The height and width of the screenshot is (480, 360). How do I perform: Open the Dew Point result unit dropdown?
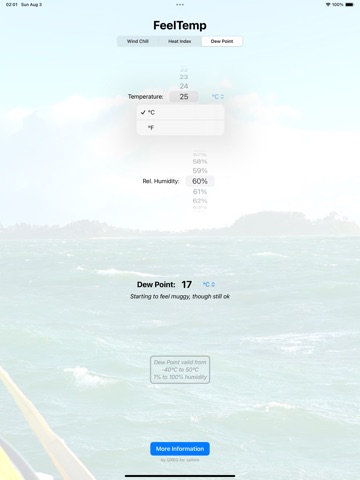click(x=209, y=284)
